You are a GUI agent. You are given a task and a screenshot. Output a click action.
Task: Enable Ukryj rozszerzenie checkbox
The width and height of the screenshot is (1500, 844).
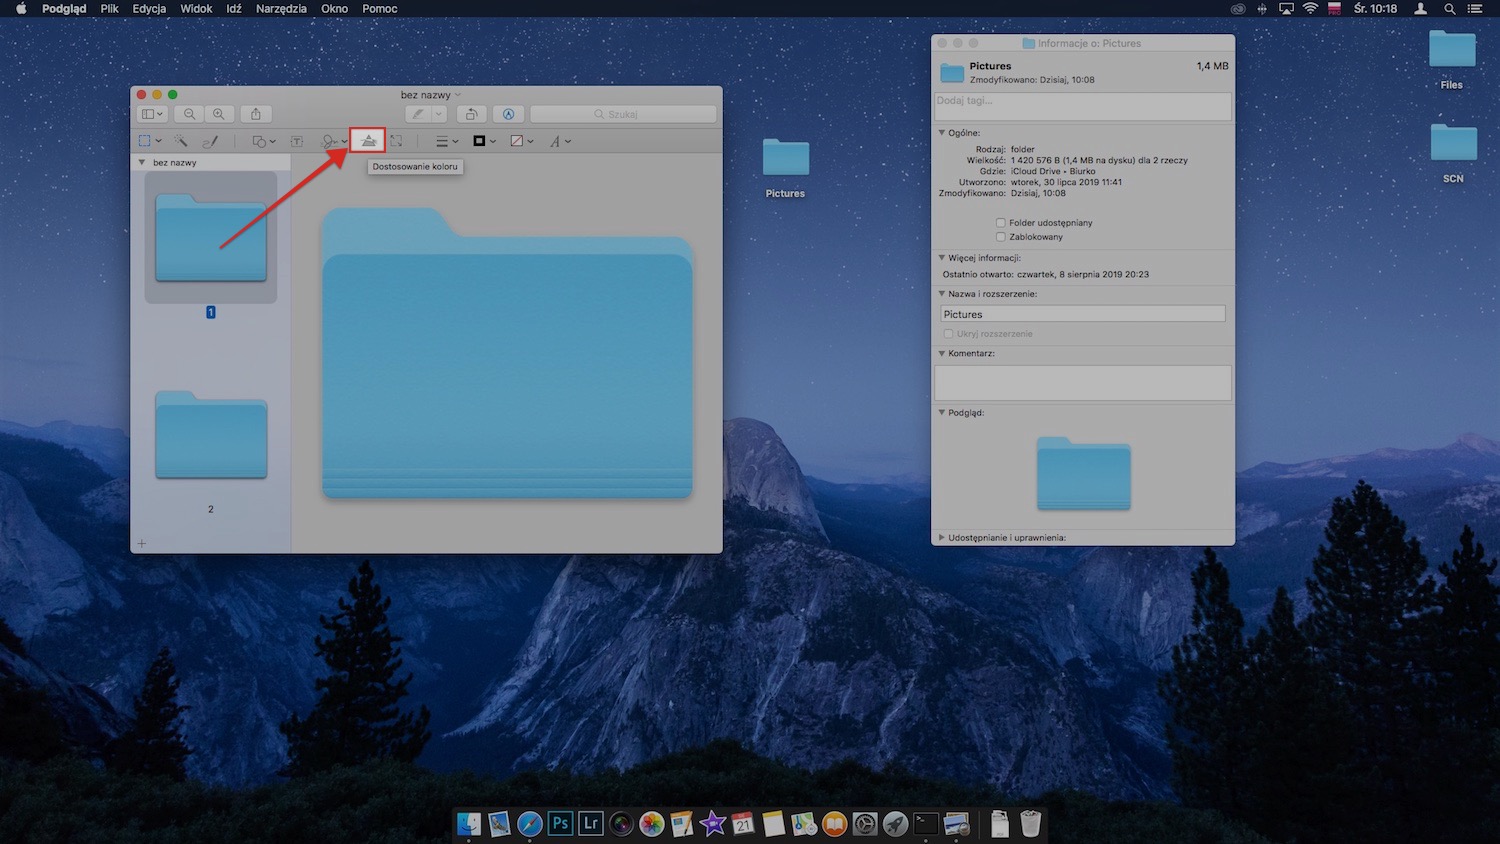(947, 333)
